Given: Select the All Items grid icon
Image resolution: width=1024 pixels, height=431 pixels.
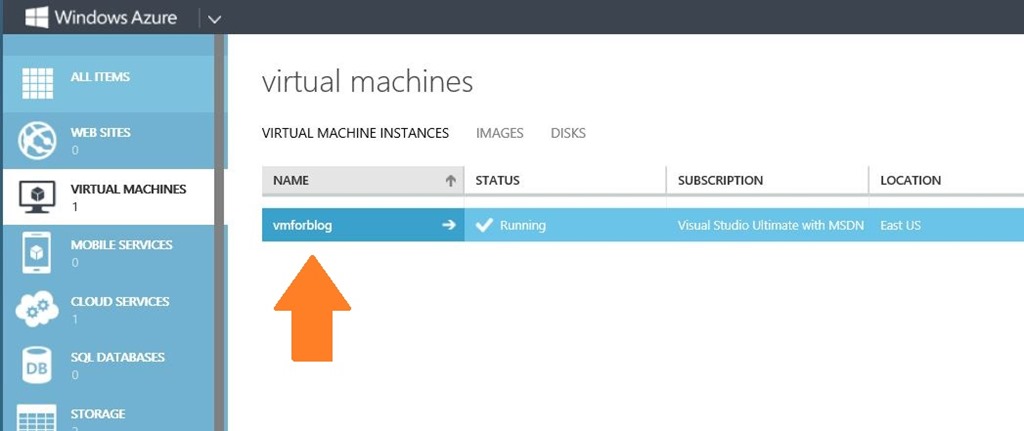Looking at the screenshot, I should coord(37,83).
